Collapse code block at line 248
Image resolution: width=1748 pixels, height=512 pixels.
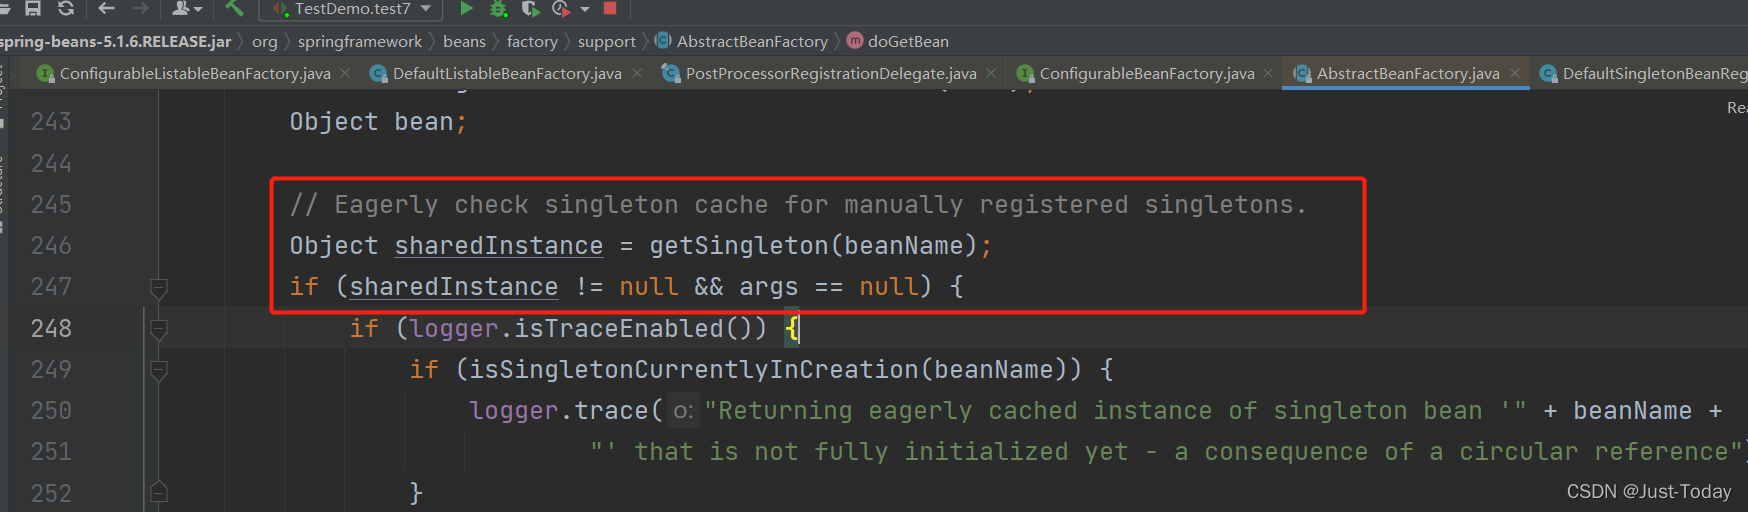point(158,329)
